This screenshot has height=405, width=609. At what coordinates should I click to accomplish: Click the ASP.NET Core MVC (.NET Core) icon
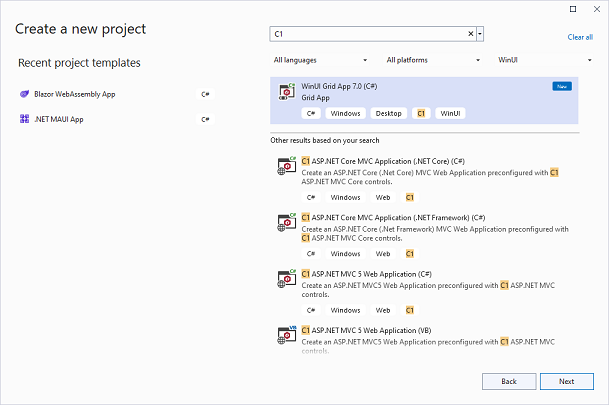pyautogui.click(x=285, y=168)
